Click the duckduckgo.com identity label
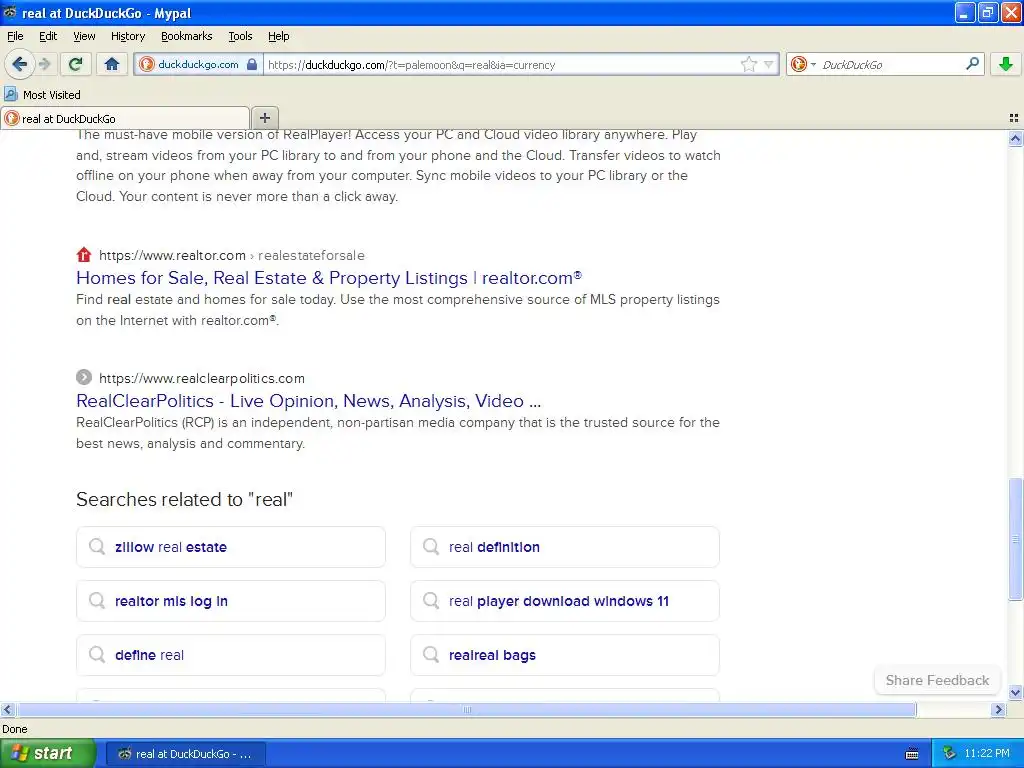The image size is (1024, 768). (199, 64)
